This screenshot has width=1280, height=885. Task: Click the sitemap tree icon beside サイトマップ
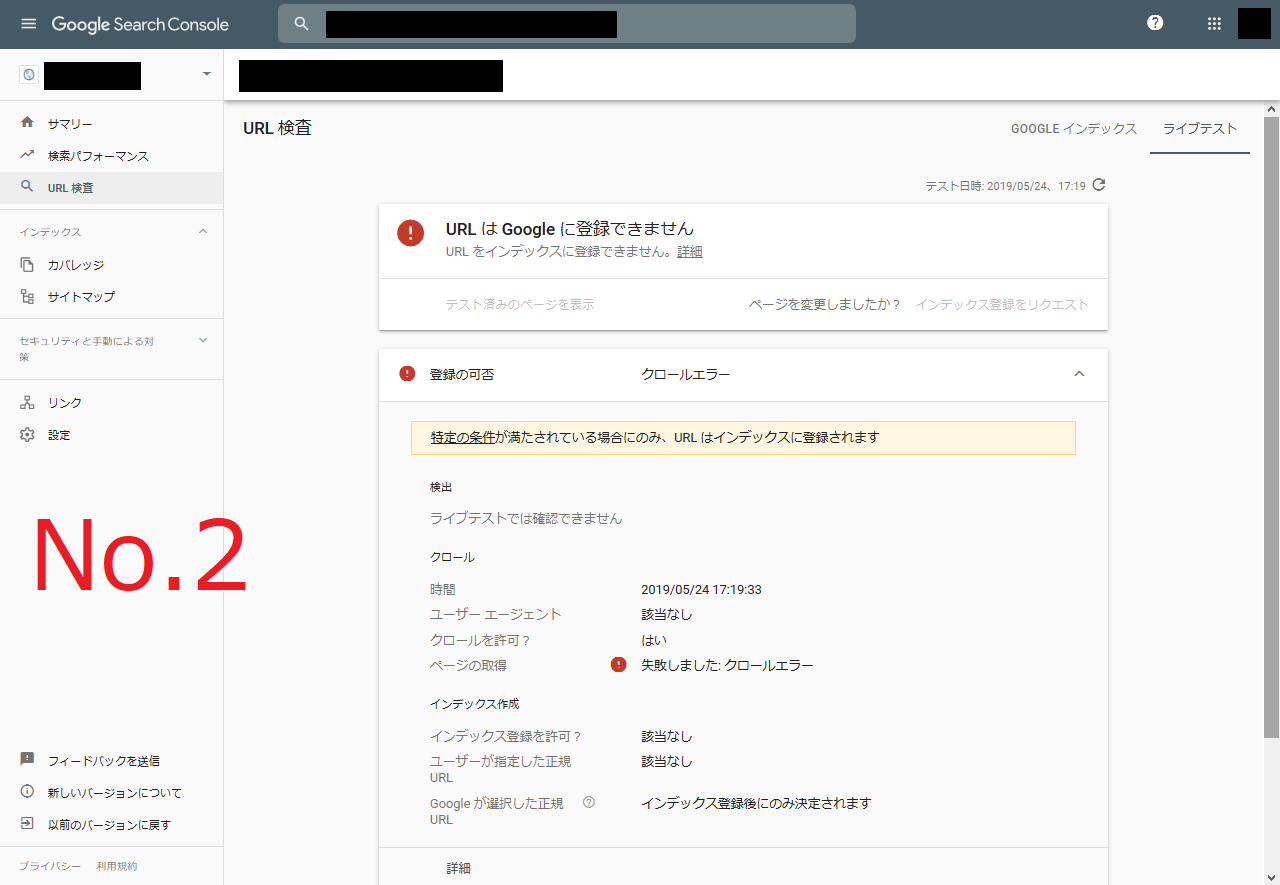pos(28,296)
